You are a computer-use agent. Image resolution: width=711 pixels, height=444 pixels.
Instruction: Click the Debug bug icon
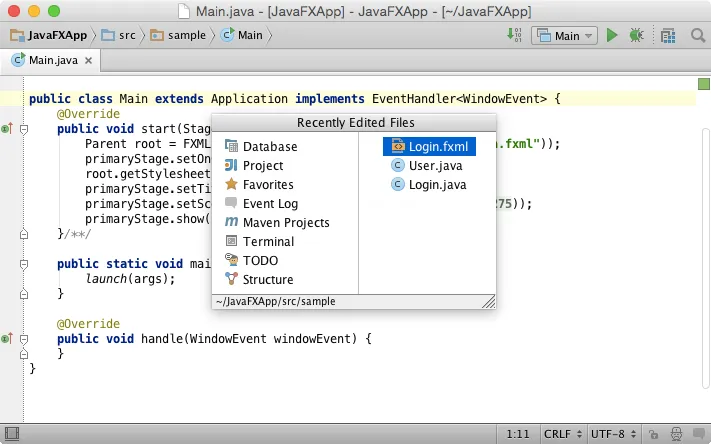637,35
